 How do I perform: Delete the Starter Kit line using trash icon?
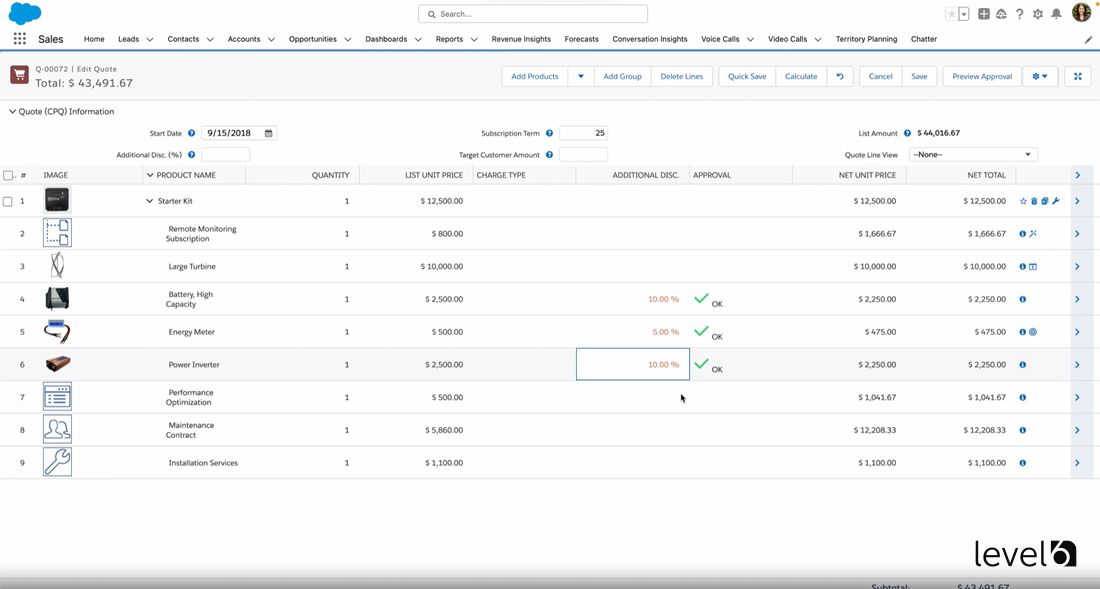coord(1034,201)
